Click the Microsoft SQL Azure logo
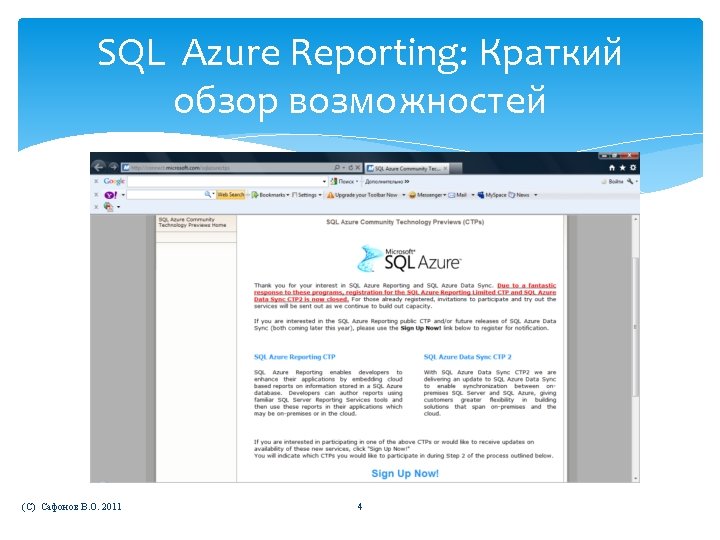 pos(409,259)
